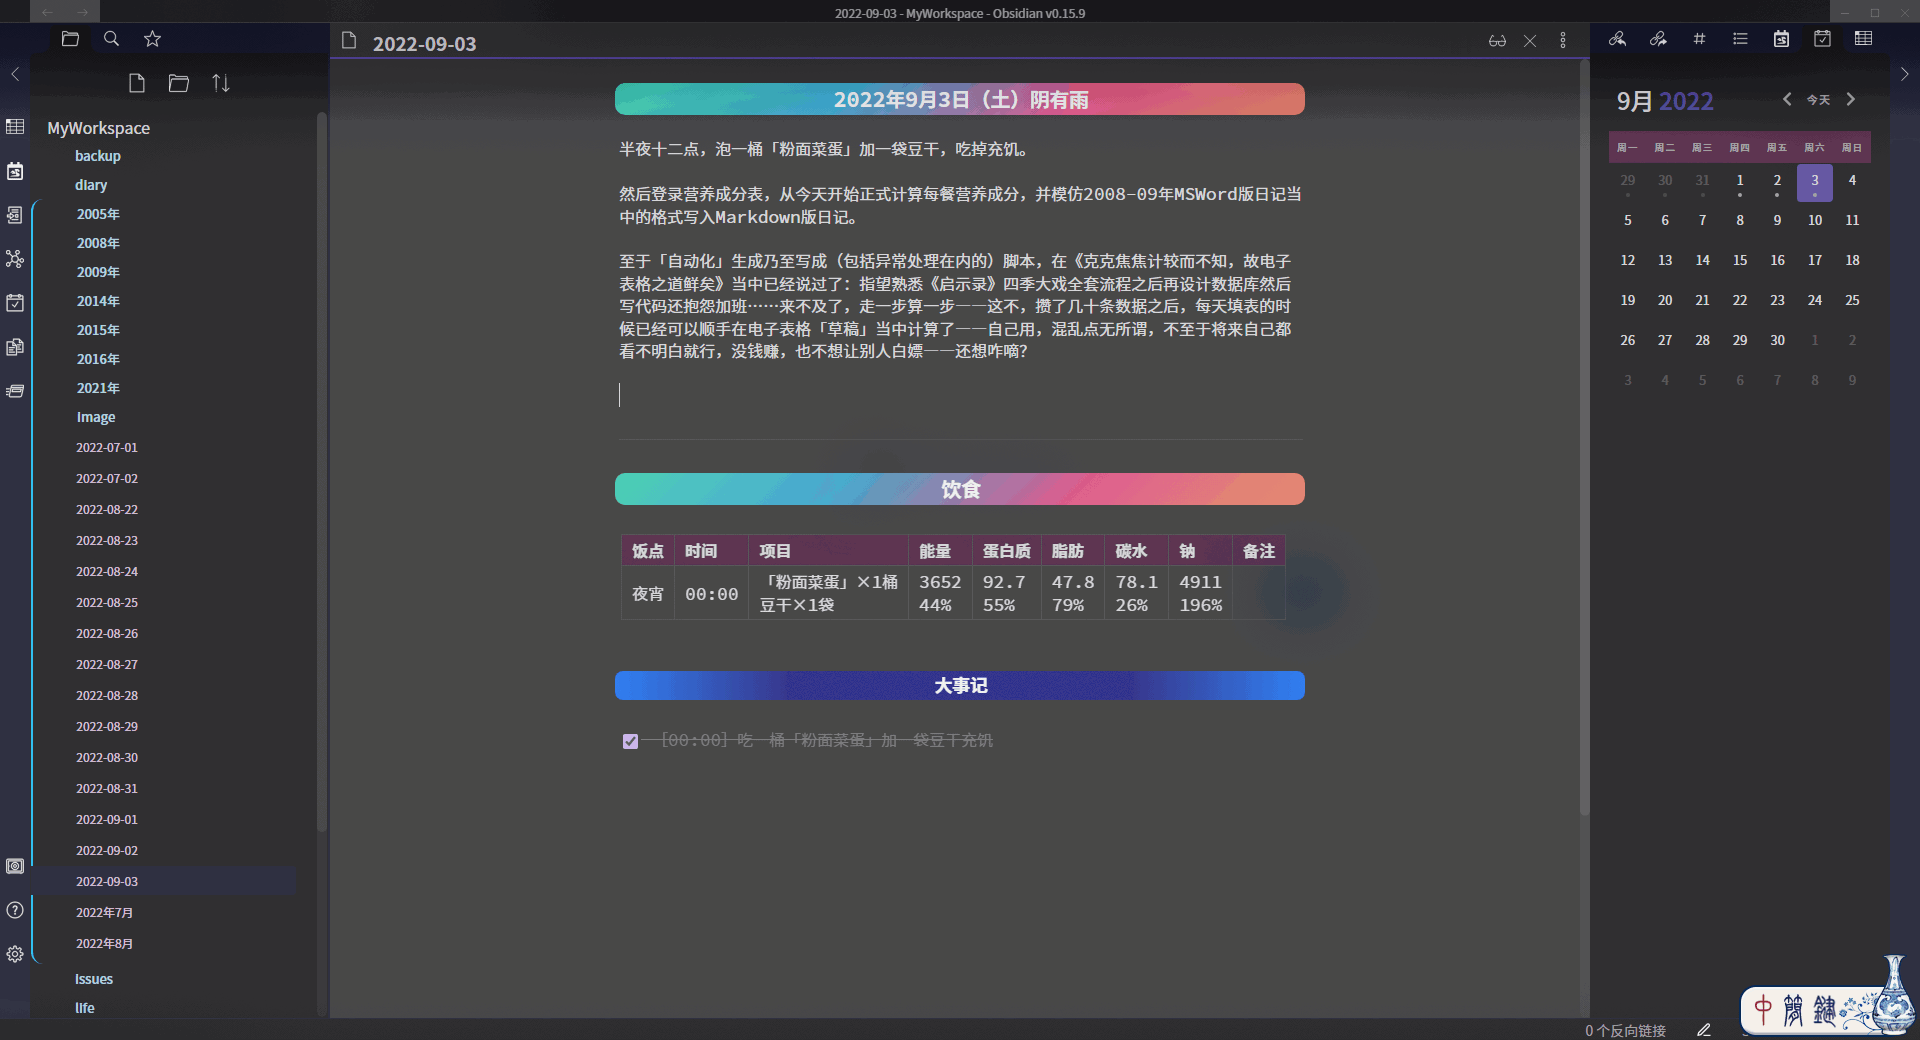Expand the Image folder
1920x1040 pixels.
[96, 417]
